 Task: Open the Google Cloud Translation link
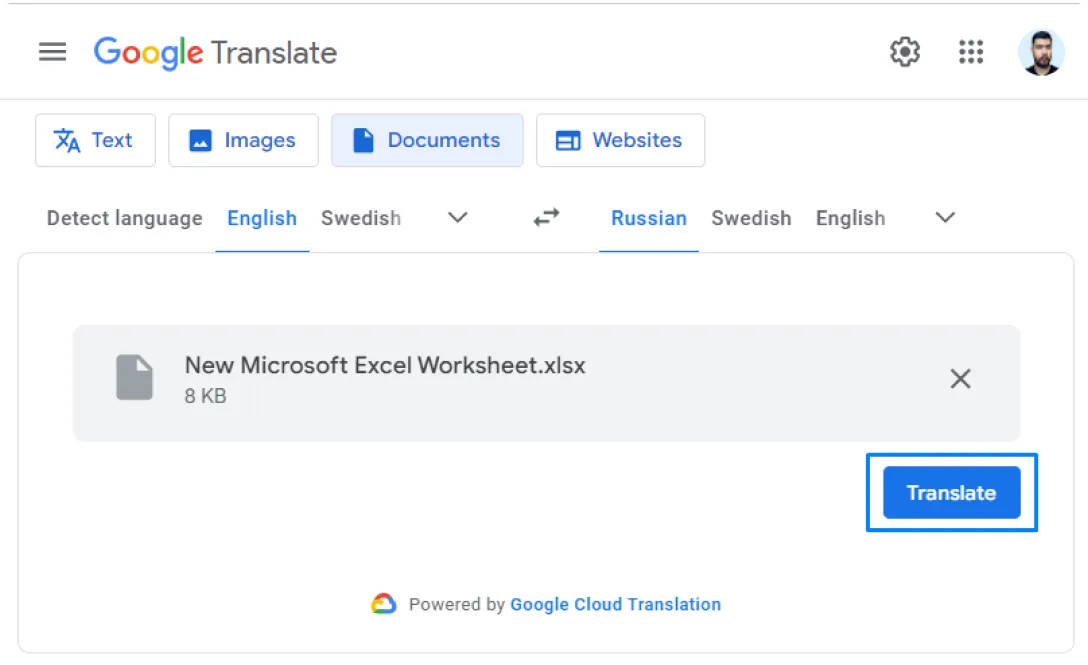(x=615, y=603)
